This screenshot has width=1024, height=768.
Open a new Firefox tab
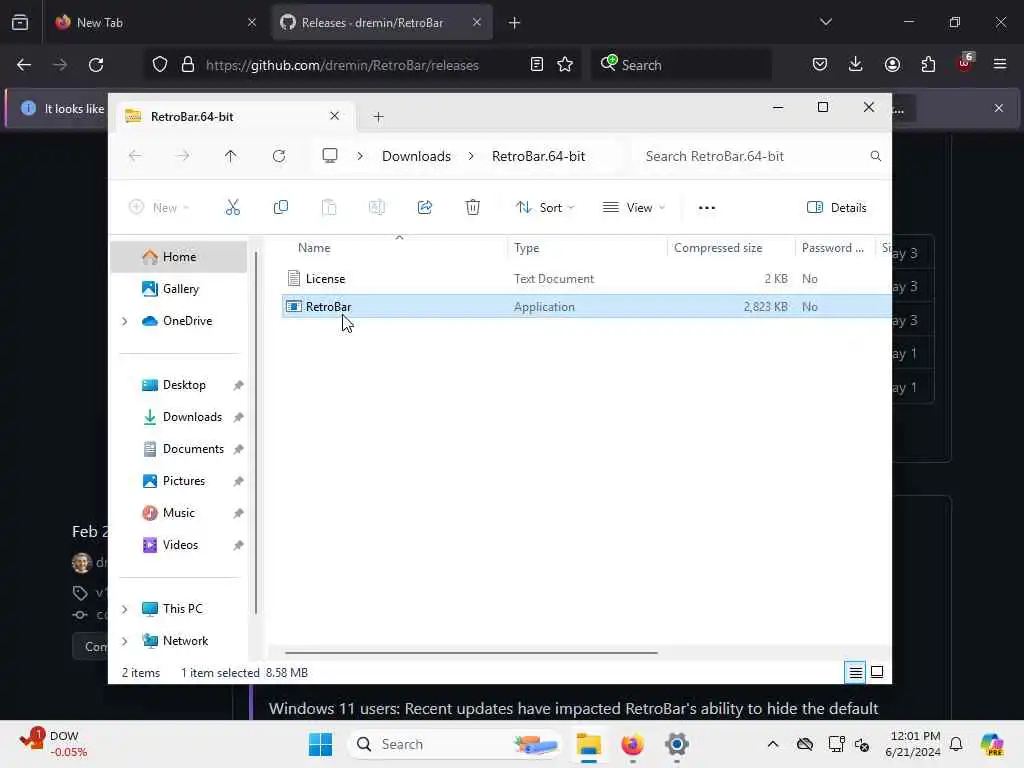click(514, 23)
